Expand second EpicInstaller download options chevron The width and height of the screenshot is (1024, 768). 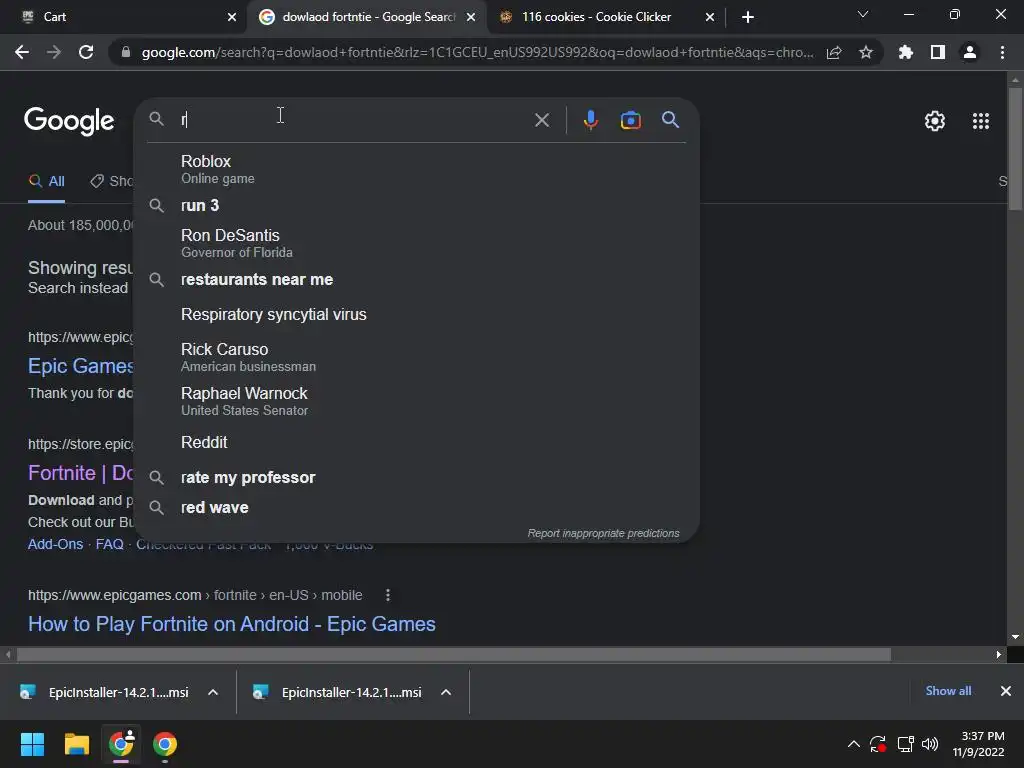click(446, 692)
